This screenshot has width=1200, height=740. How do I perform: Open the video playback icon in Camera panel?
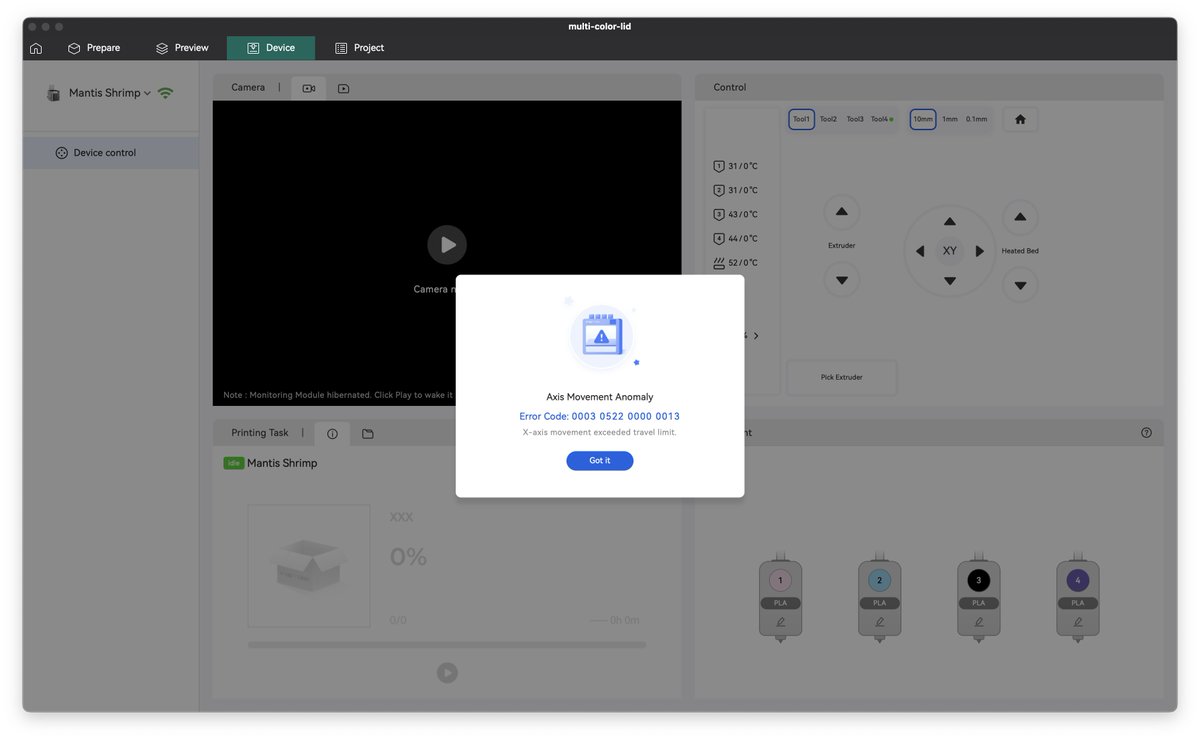click(x=343, y=88)
